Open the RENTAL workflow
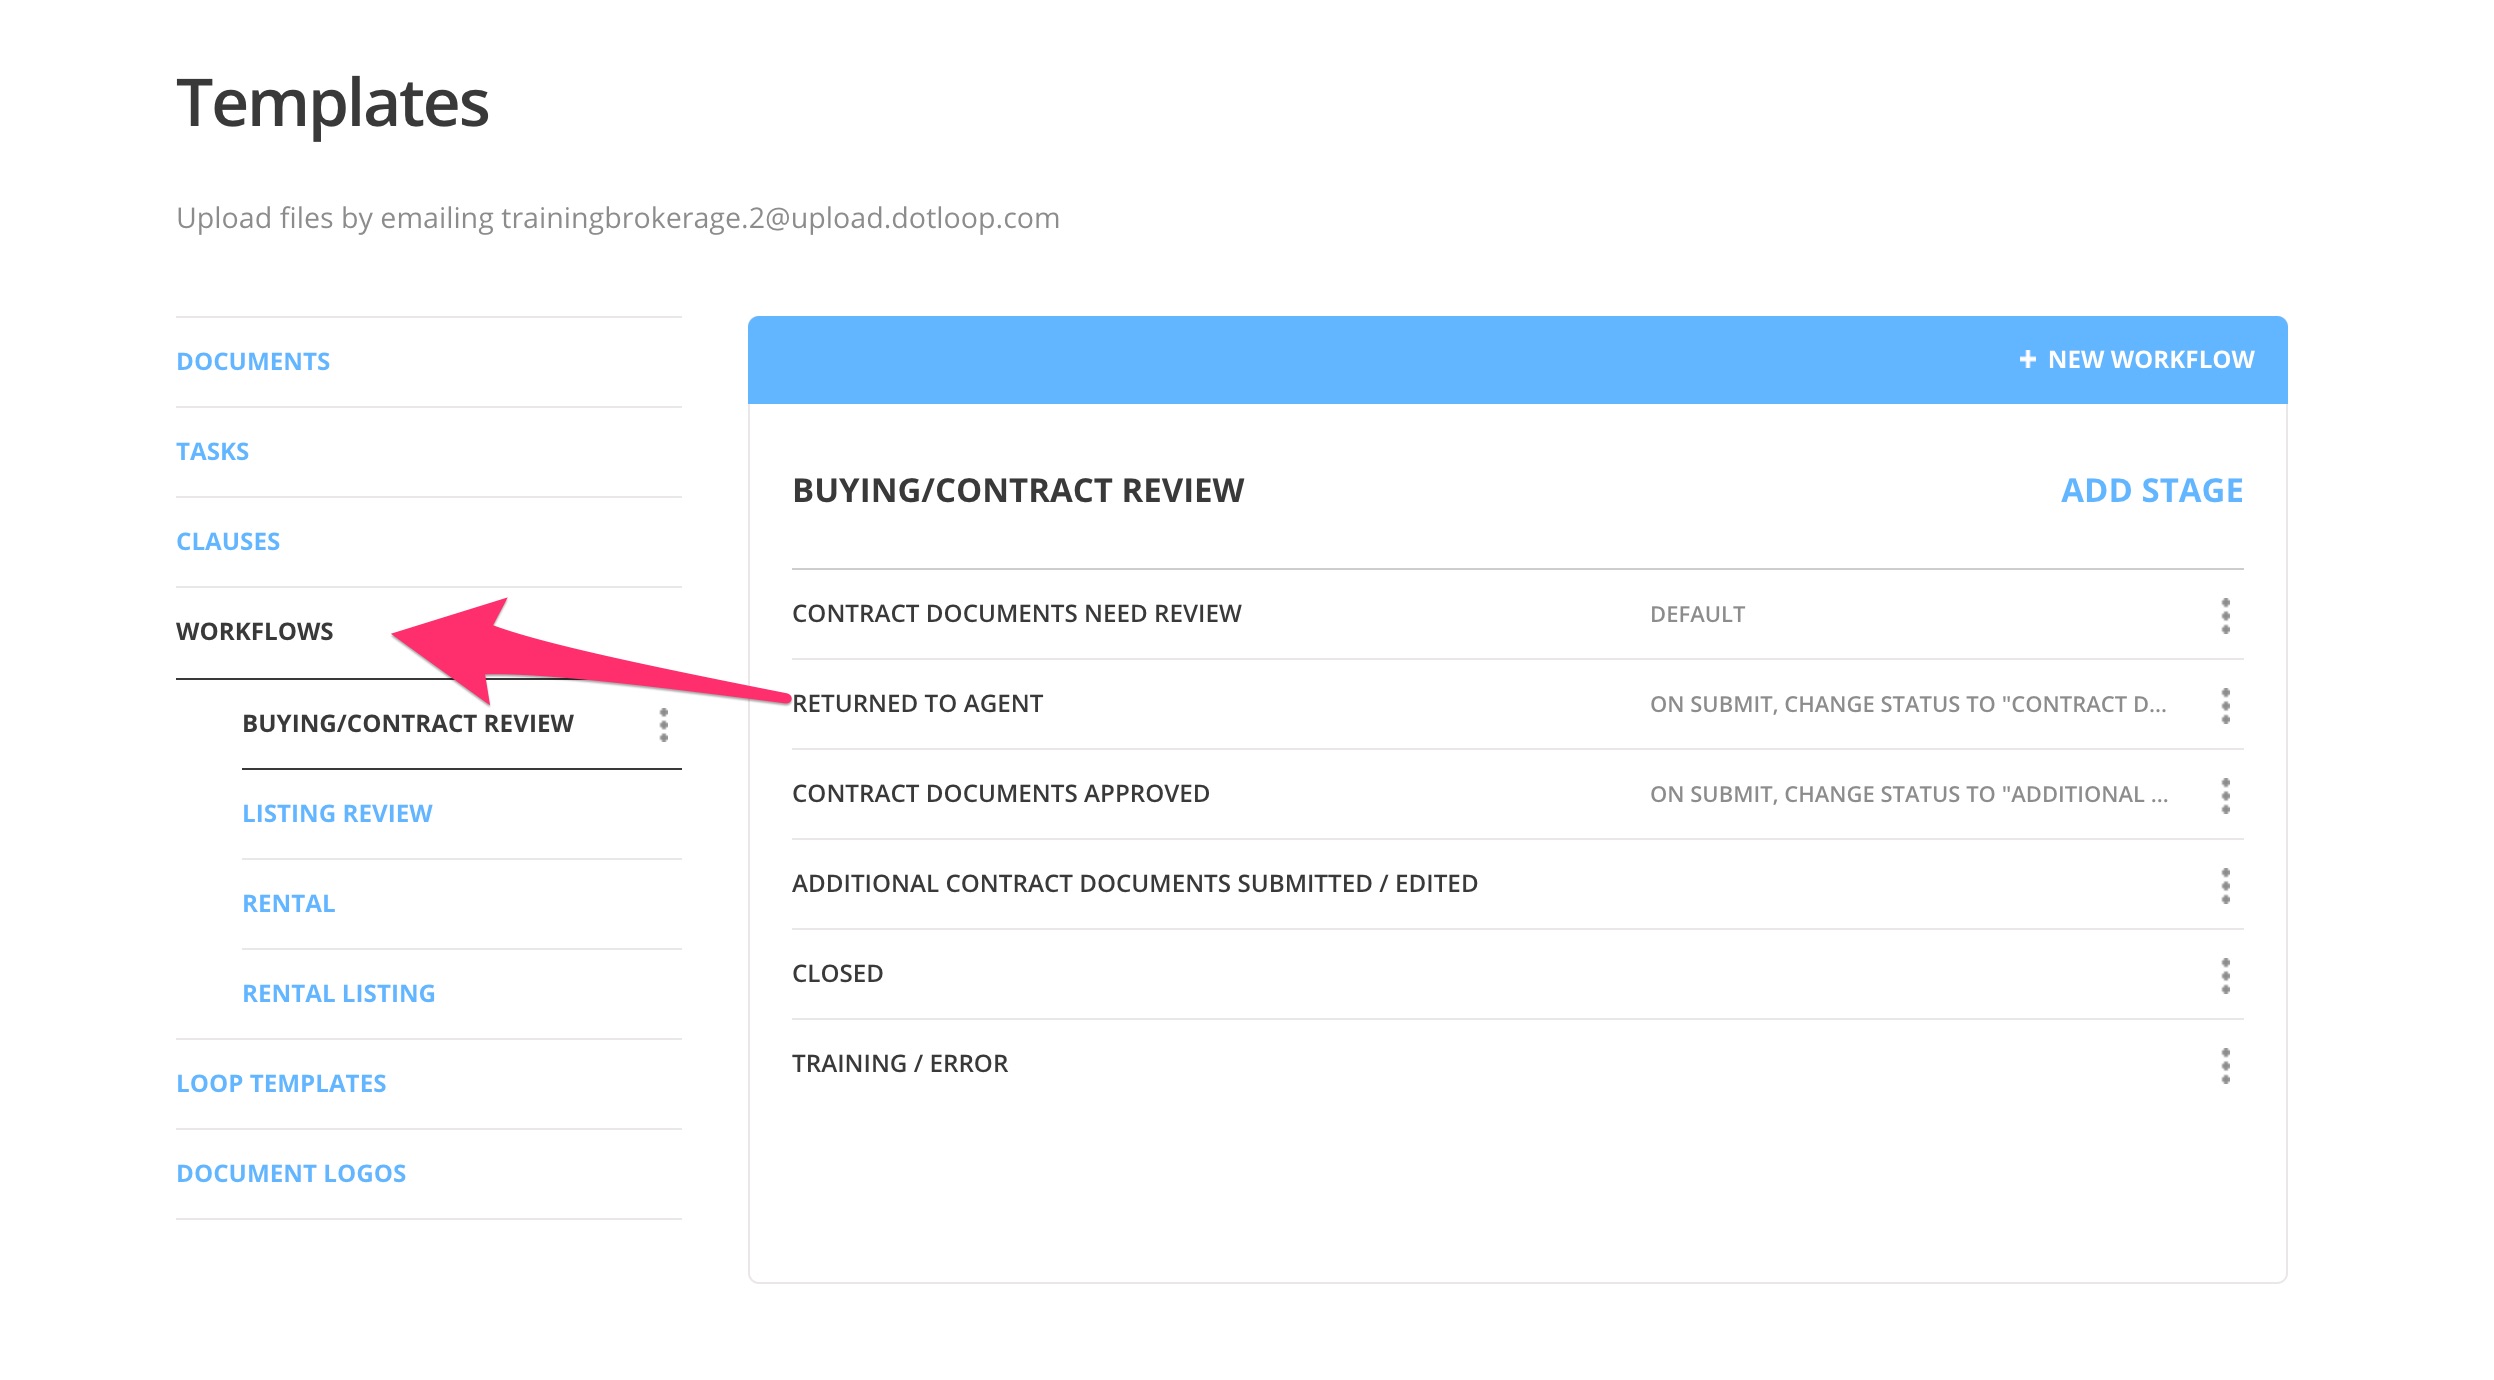The height and width of the screenshot is (1380, 2494). pyautogui.click(x=288, y=903)
